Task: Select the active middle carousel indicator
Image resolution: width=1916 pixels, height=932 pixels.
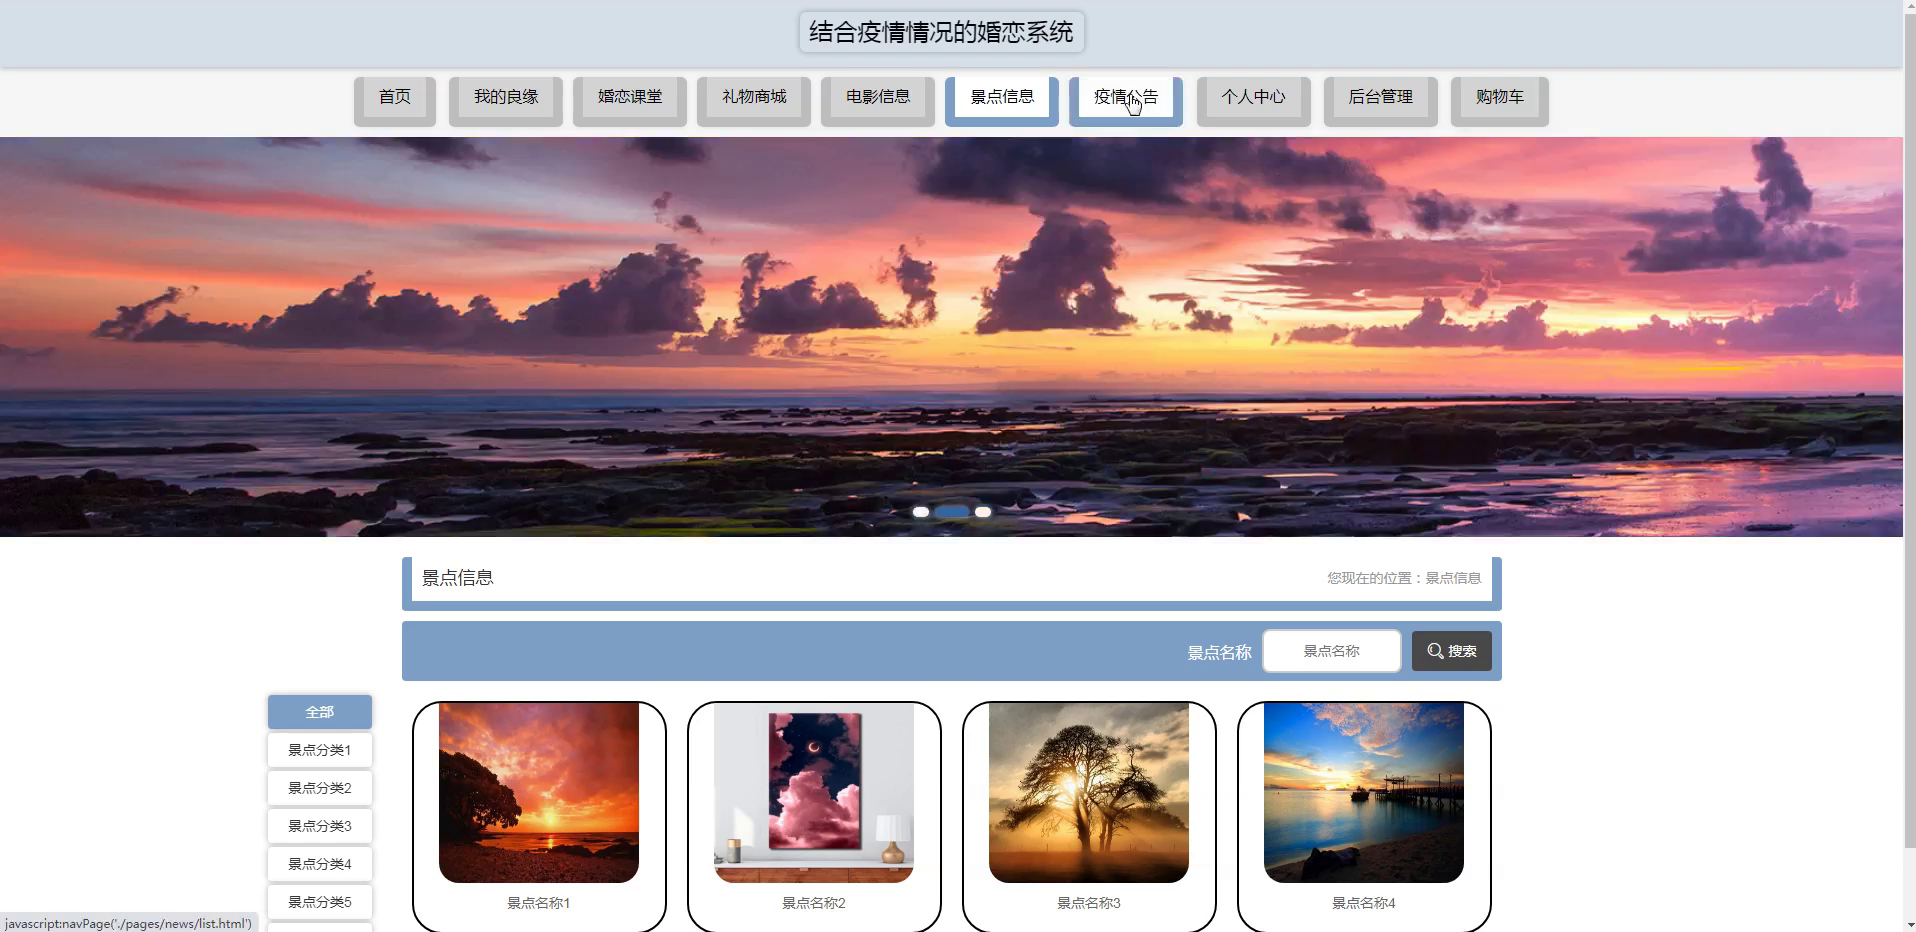Action: point(952,512)
